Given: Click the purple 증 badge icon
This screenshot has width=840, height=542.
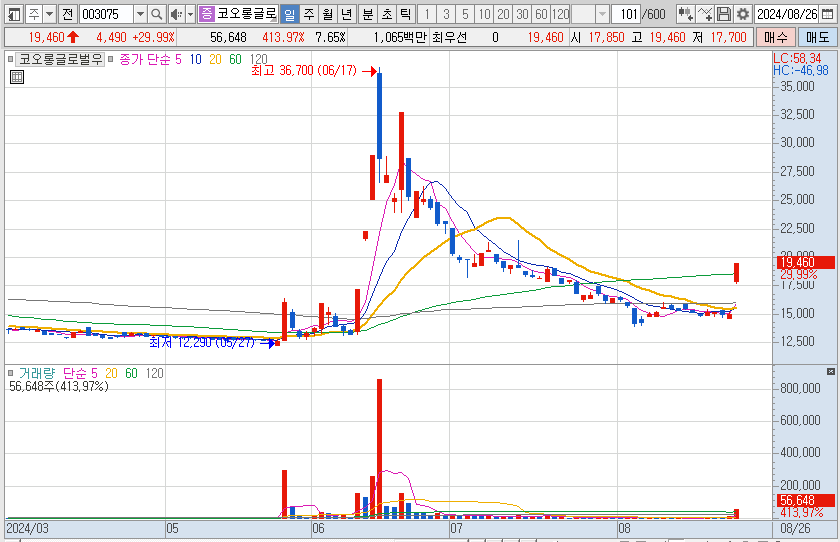Looking at the screenshot, I should point(206,14).
